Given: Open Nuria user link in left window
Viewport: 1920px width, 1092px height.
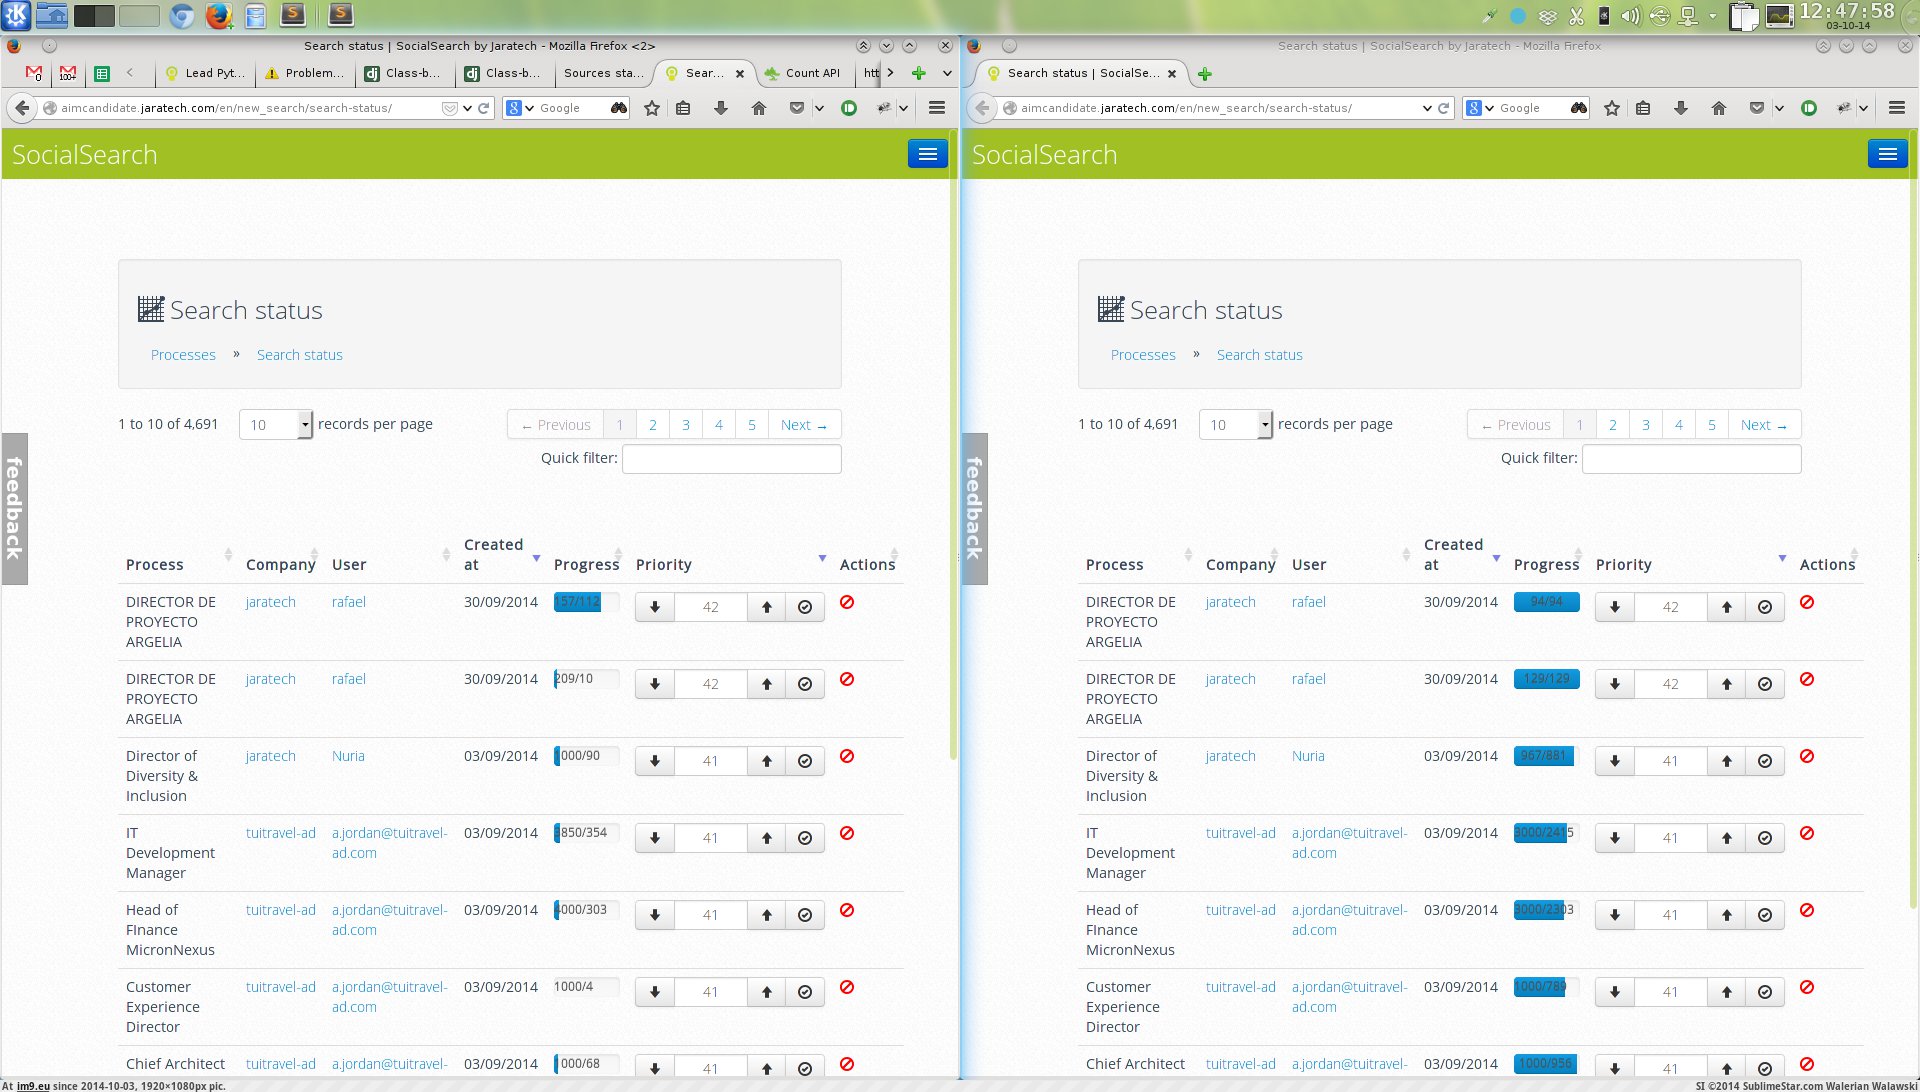Looking at the screenshot, I should 348,756.
